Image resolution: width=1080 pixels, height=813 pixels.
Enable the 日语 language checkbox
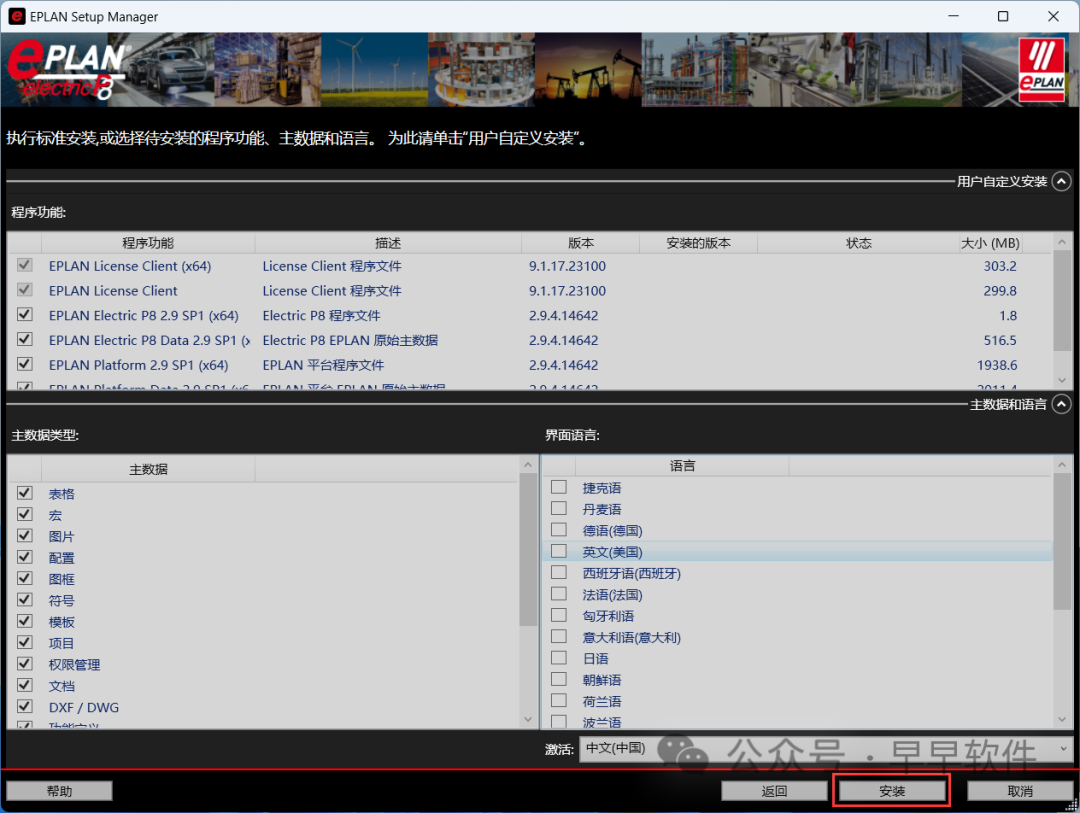coord(559,658)
